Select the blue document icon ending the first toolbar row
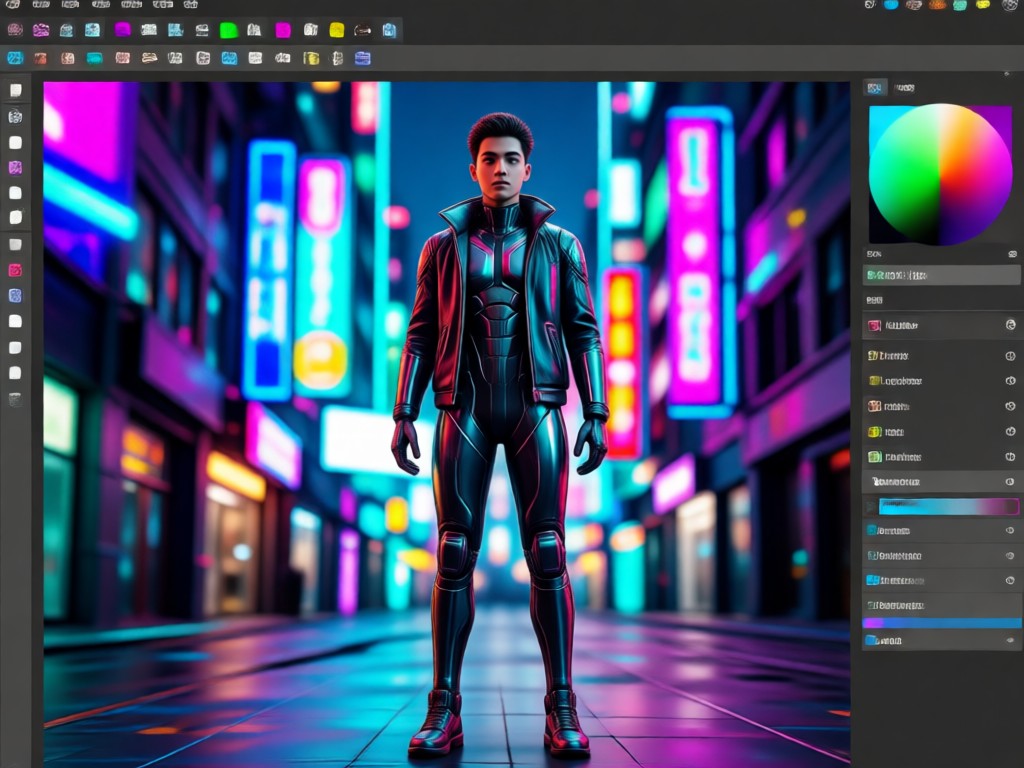The height and width of the screenshot is (768, 1024). pos(389,30)
